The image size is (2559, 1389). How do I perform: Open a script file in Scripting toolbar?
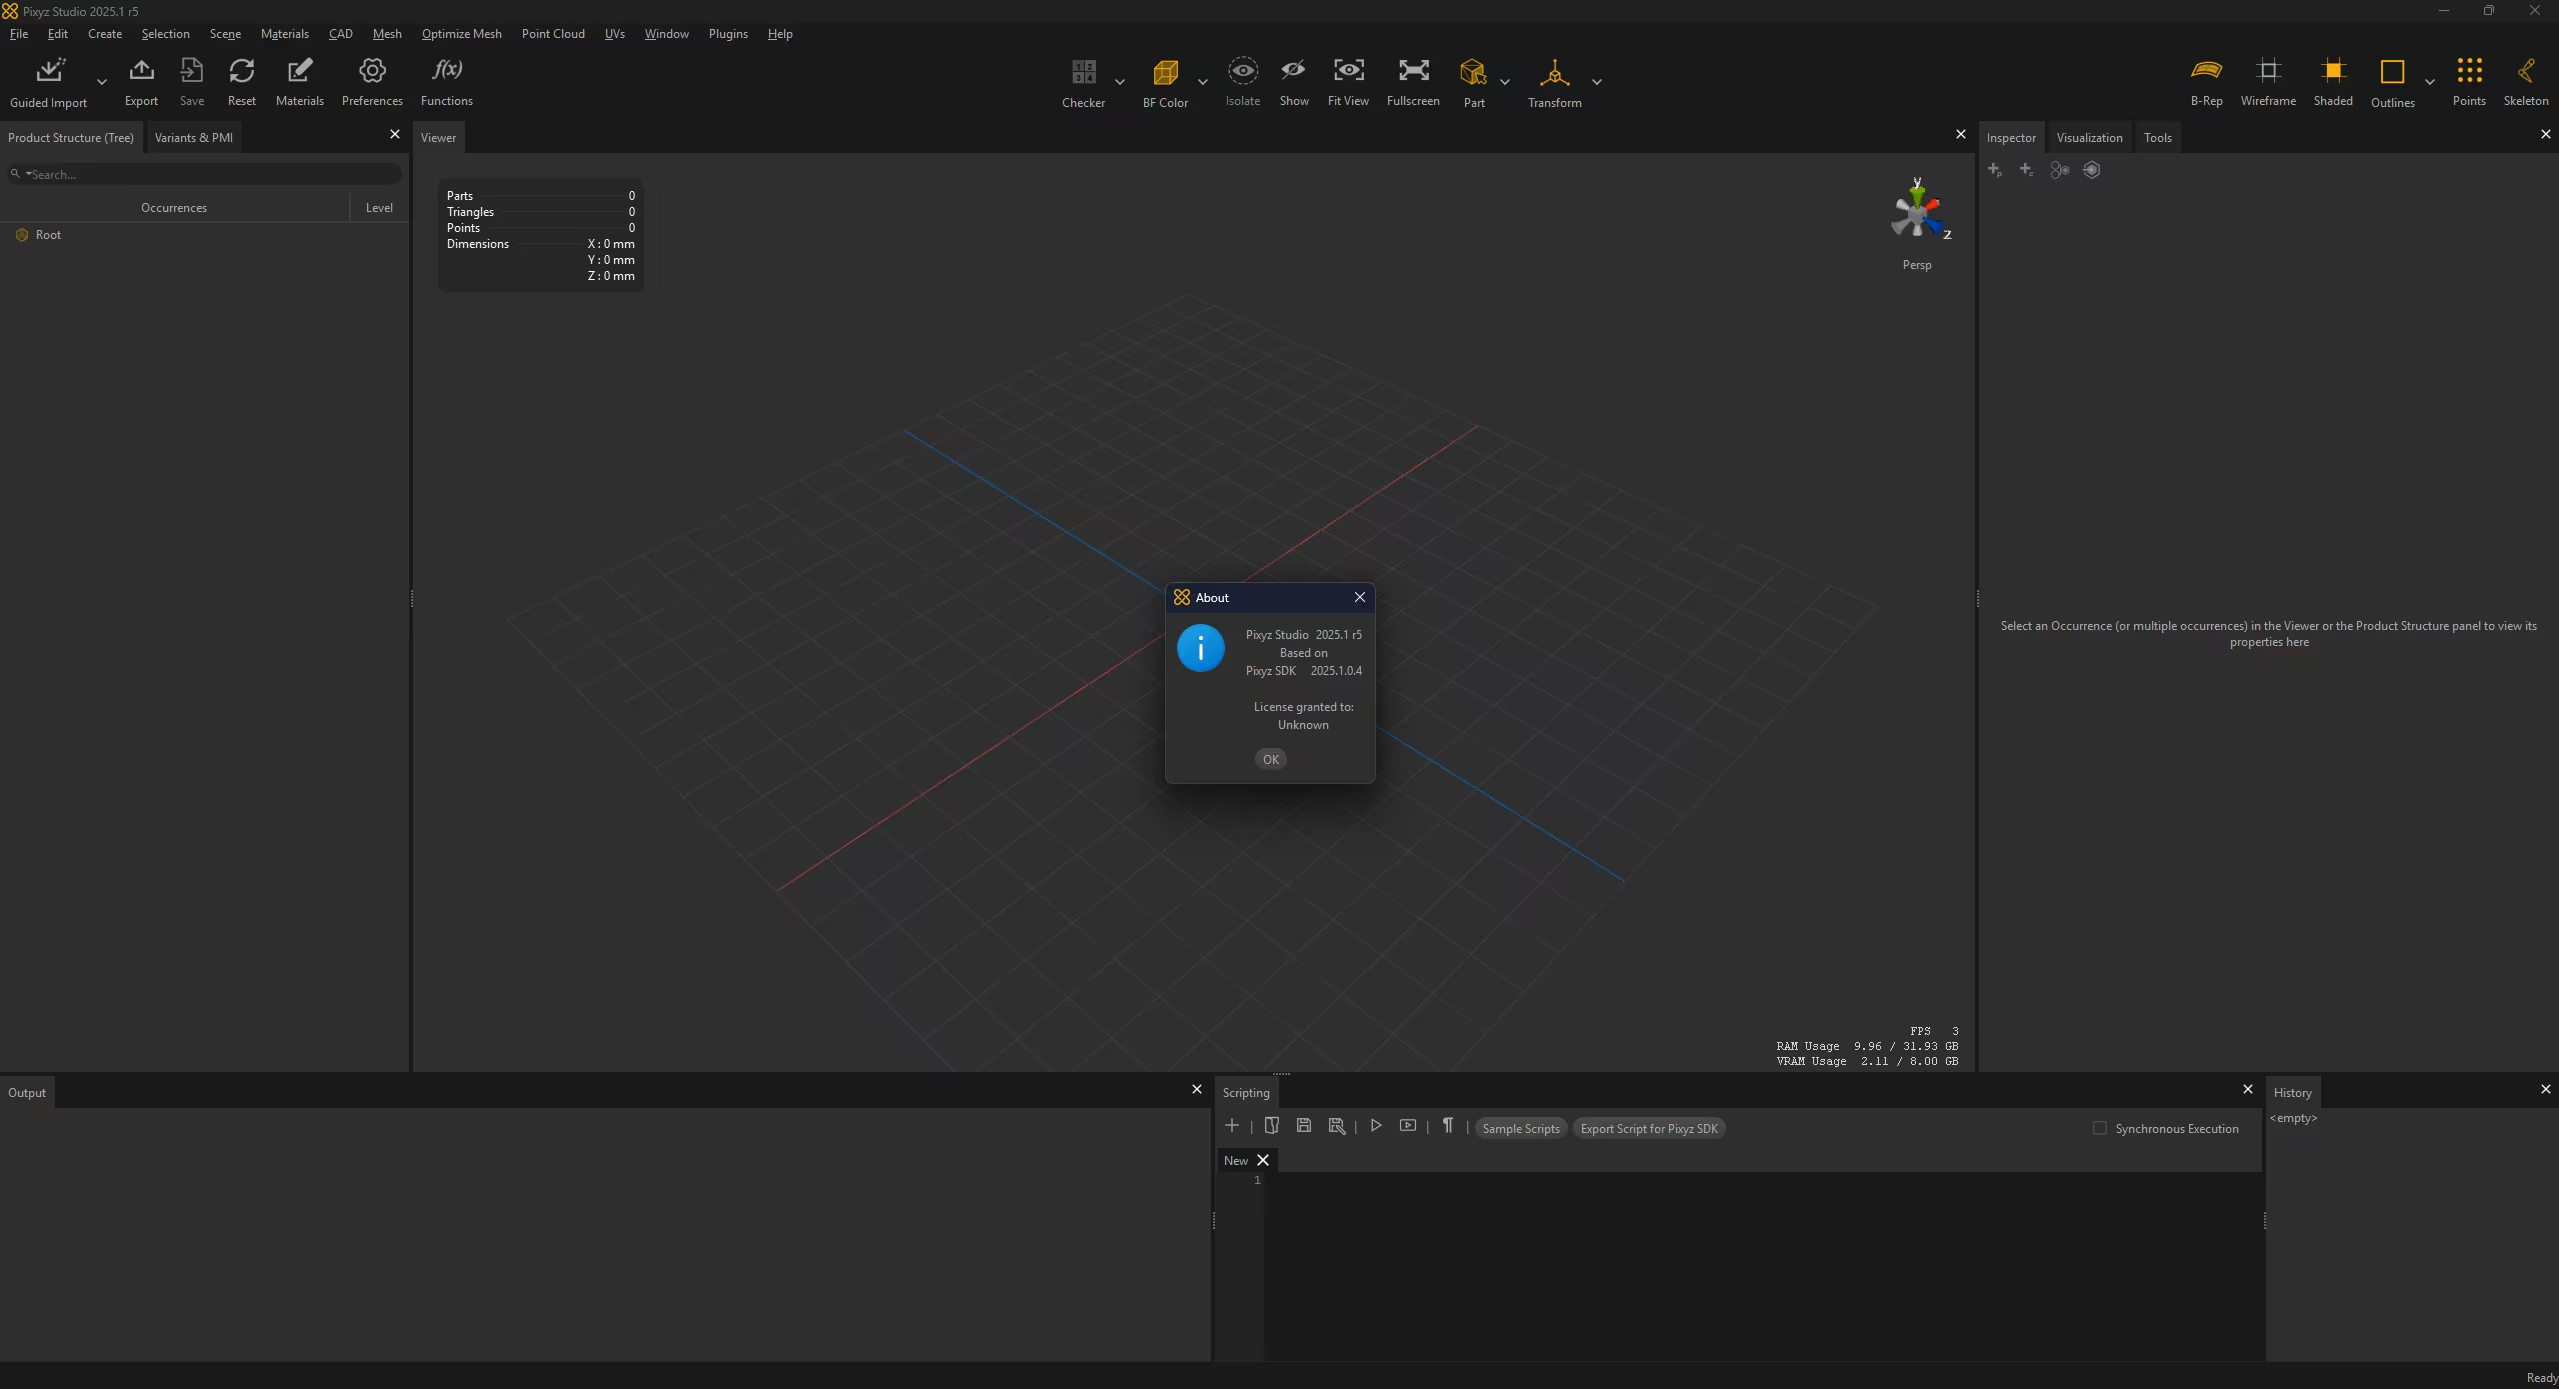click(1271, 1126)
